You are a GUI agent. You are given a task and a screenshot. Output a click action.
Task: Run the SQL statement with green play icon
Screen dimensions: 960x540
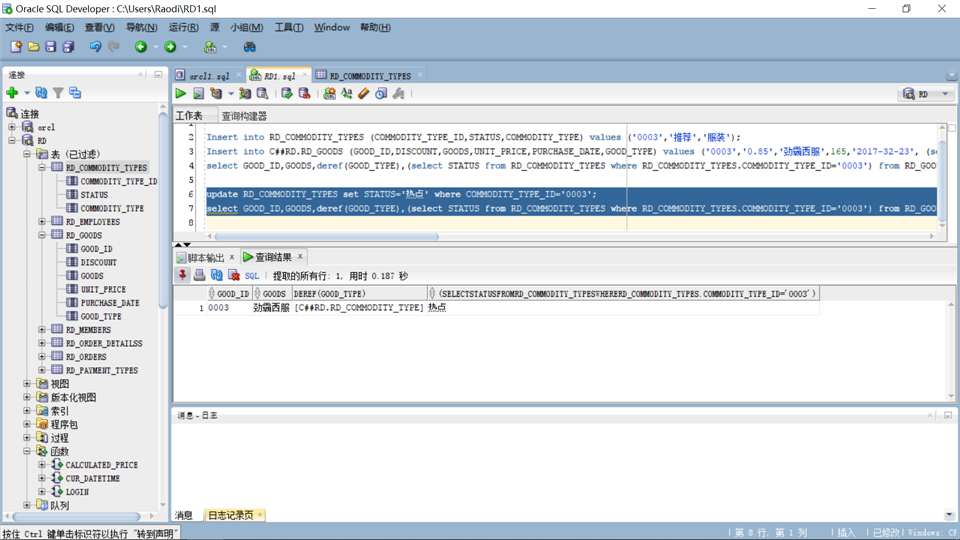[181, 94]
